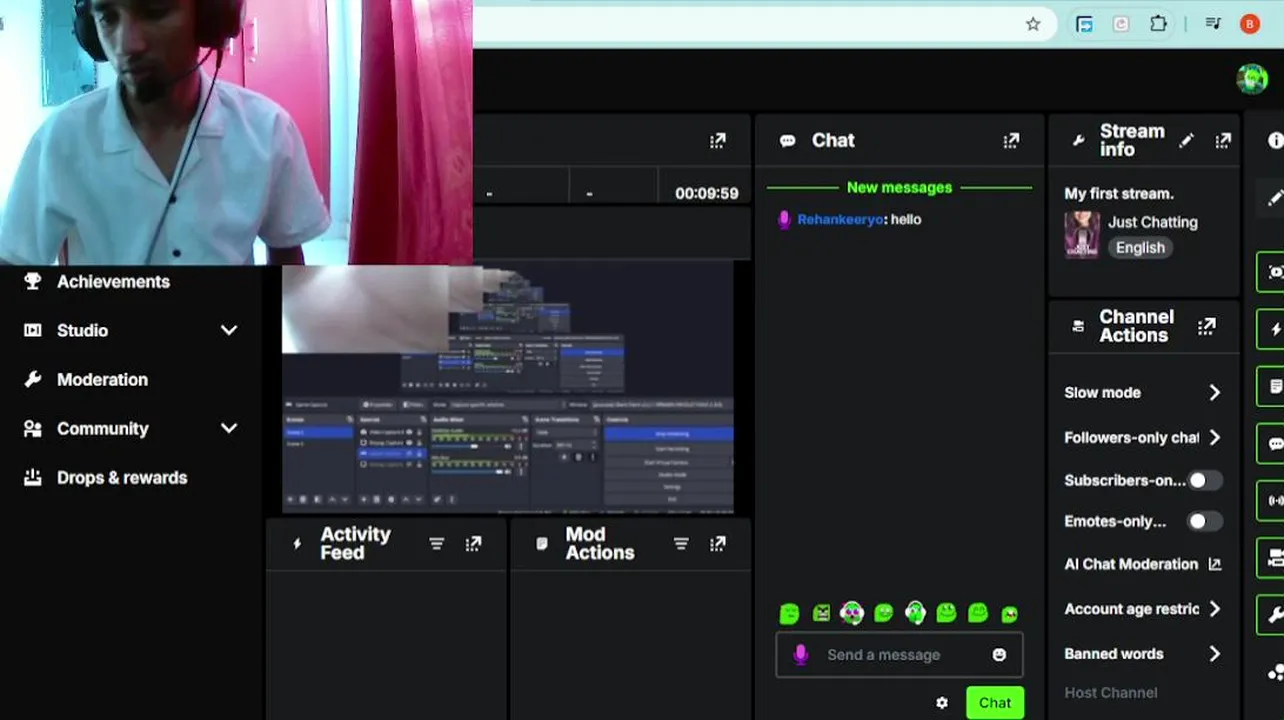Image resolution: width=1284 pixels, height=720 pixels.
Task: Open browser Extensions puzzle icon
Action: pyautogui.click(x=1158, y=24)
